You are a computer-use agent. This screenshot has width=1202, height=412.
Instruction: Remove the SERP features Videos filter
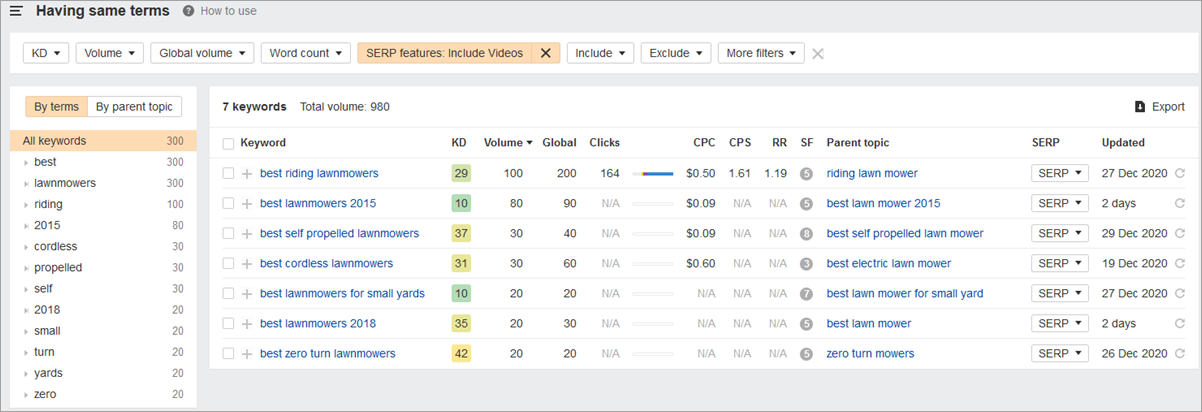coord(545,53)
